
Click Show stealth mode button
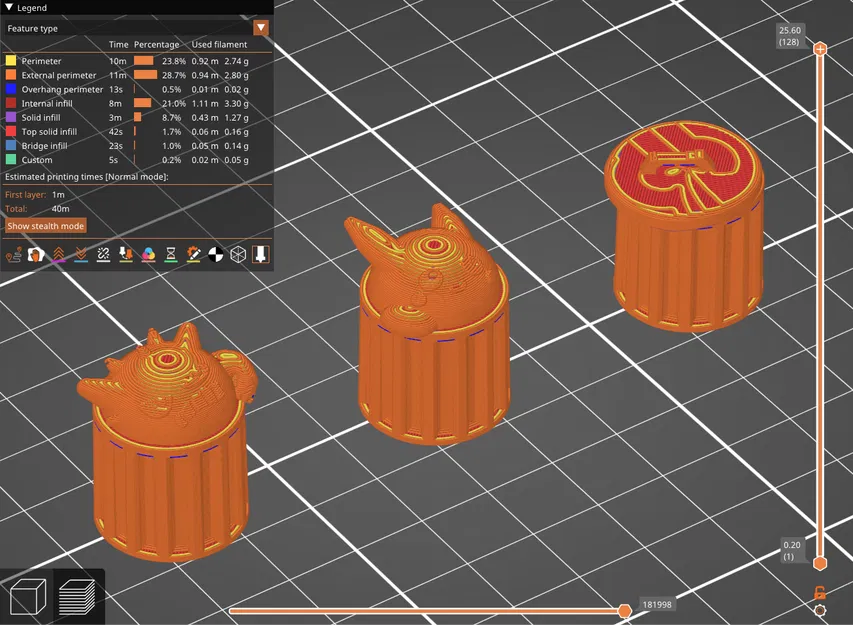(x=46, y=226)
